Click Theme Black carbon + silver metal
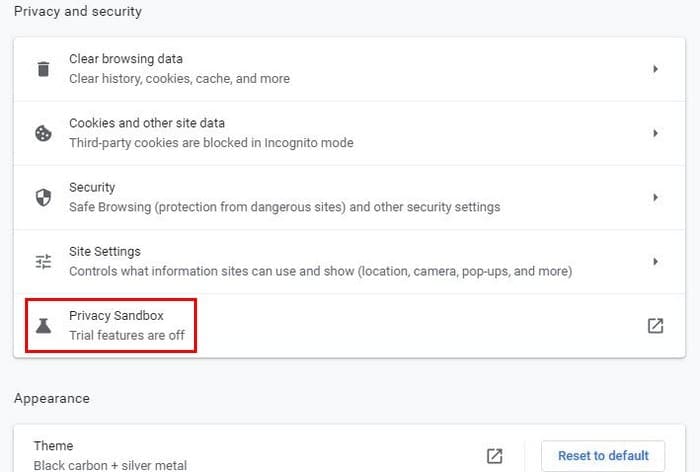The height and width of the screenshot is (472, 700). click(110, 455)
